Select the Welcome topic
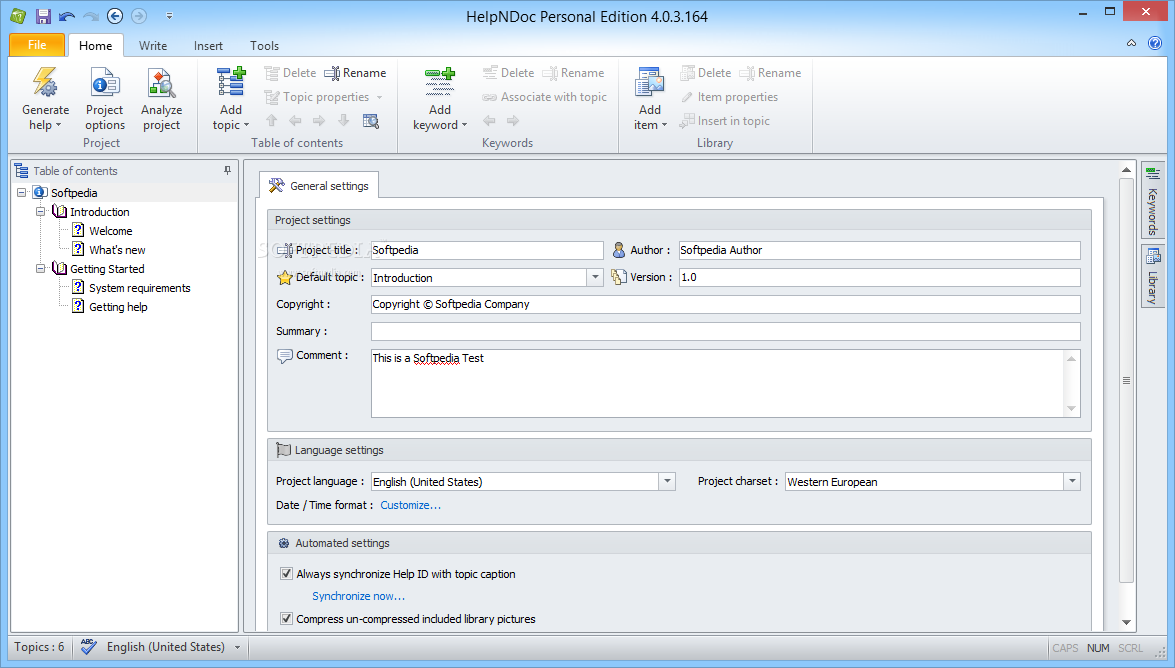This screenshot has width=1175, height=668. click(111, 231)
